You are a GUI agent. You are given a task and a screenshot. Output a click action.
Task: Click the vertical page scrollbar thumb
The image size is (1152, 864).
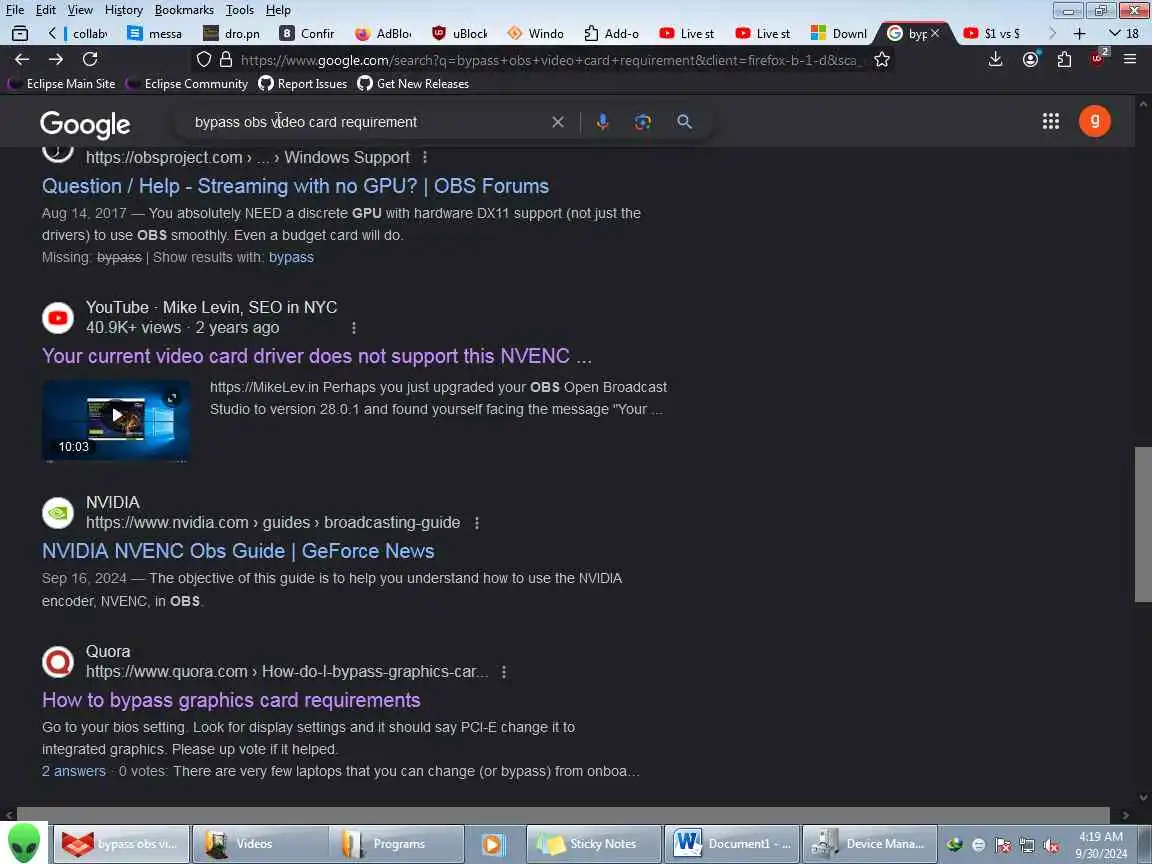click(x=1142, y=523)
